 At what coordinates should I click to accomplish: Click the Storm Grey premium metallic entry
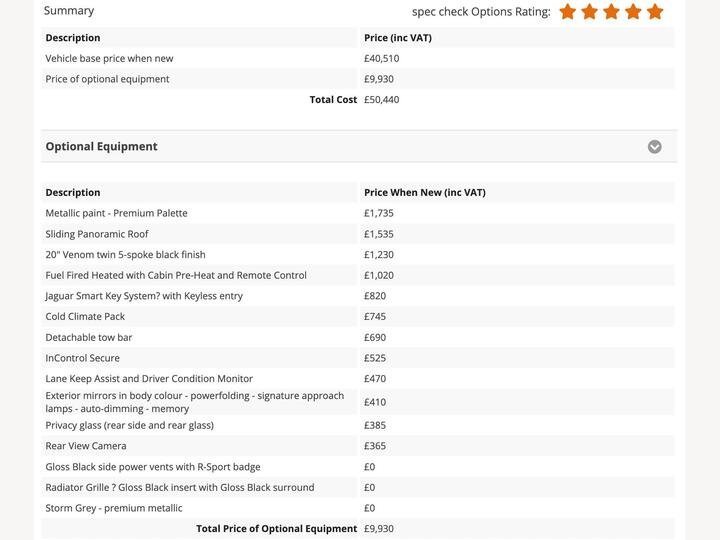[x=113, y=508]
